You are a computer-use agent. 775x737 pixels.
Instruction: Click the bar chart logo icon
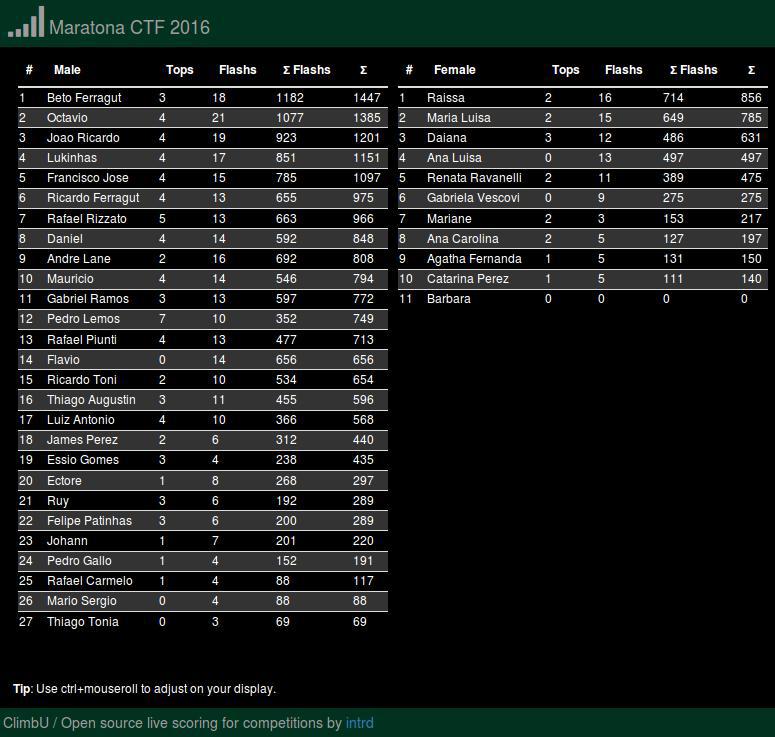pyautogui.click(x=26, y=22)
